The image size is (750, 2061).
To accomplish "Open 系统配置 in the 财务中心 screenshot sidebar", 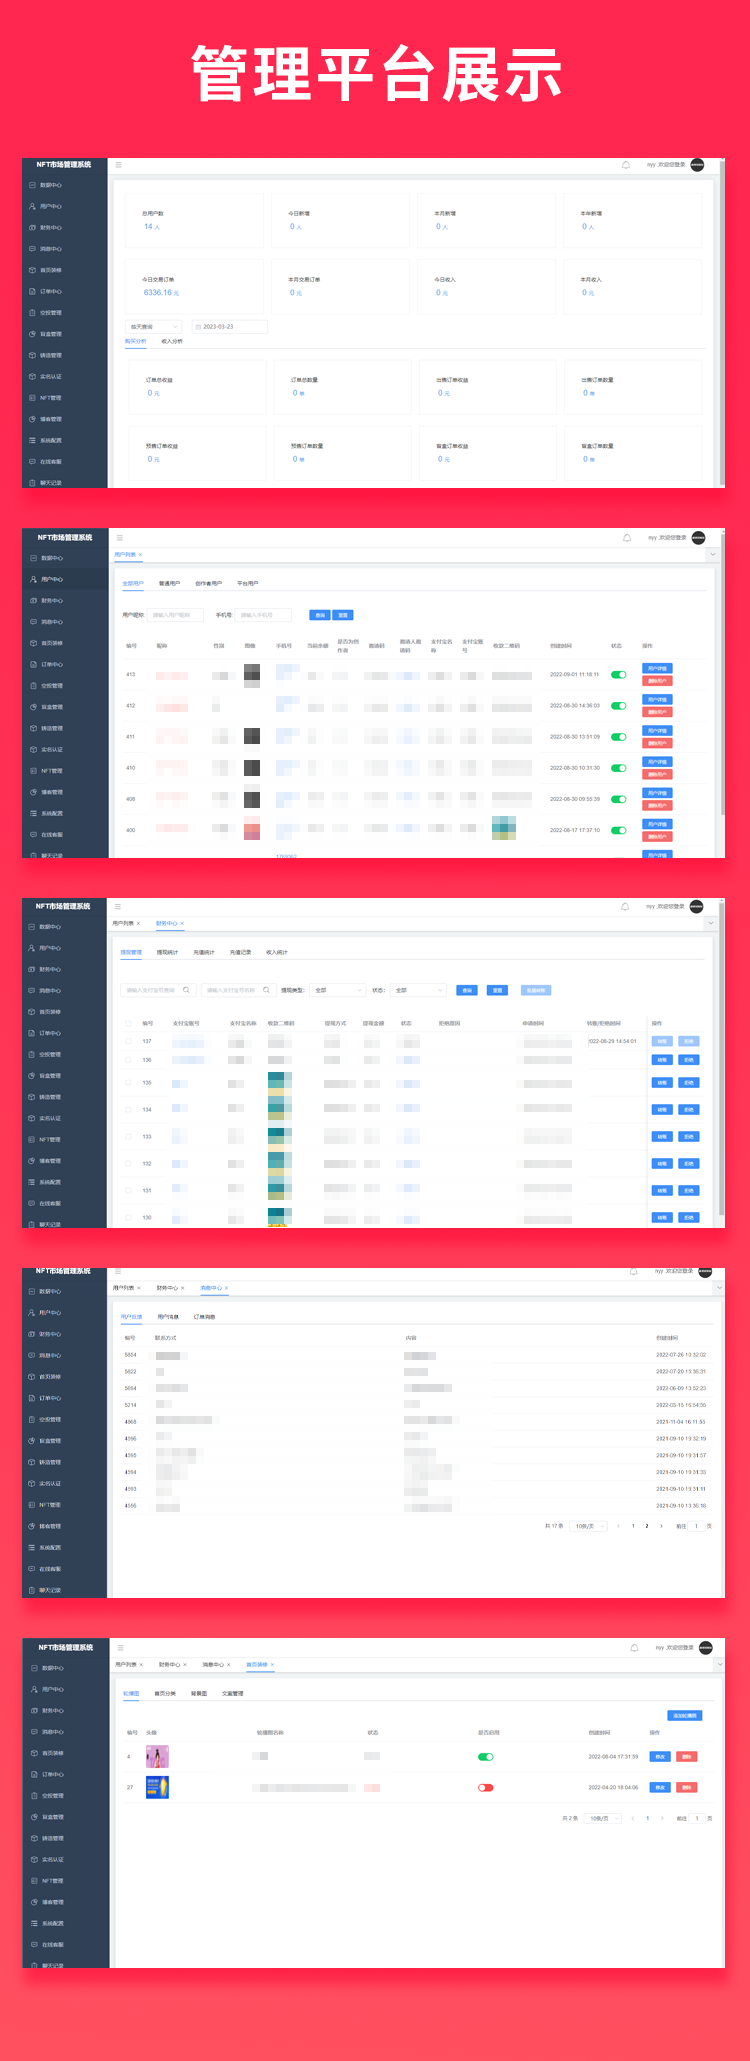I will point(50,1182).
